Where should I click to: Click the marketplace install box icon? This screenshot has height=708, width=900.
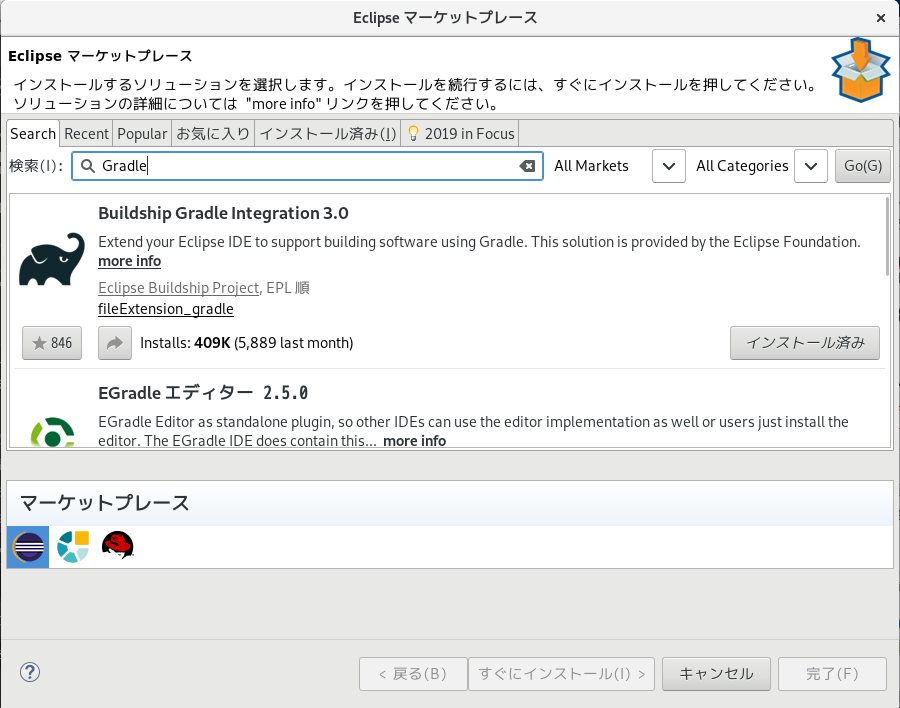tap(860, 70)
